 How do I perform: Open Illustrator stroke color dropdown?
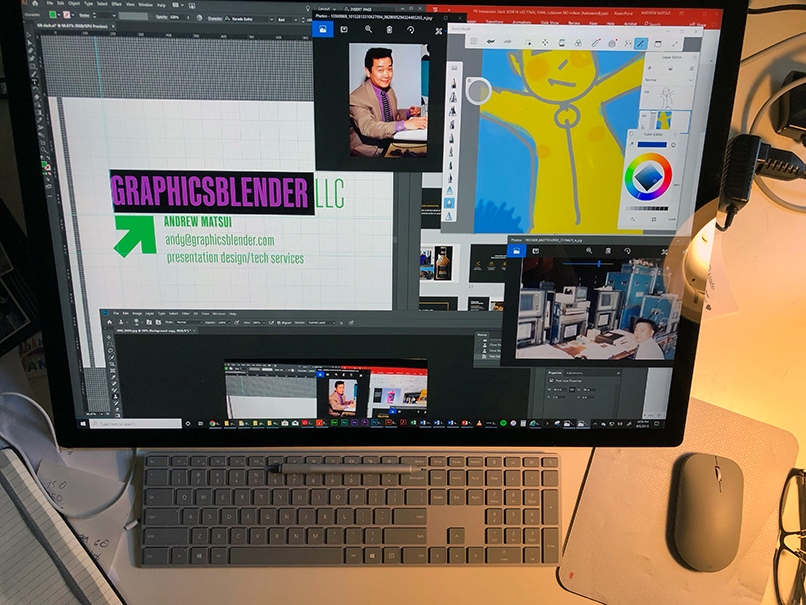point(73,15)
